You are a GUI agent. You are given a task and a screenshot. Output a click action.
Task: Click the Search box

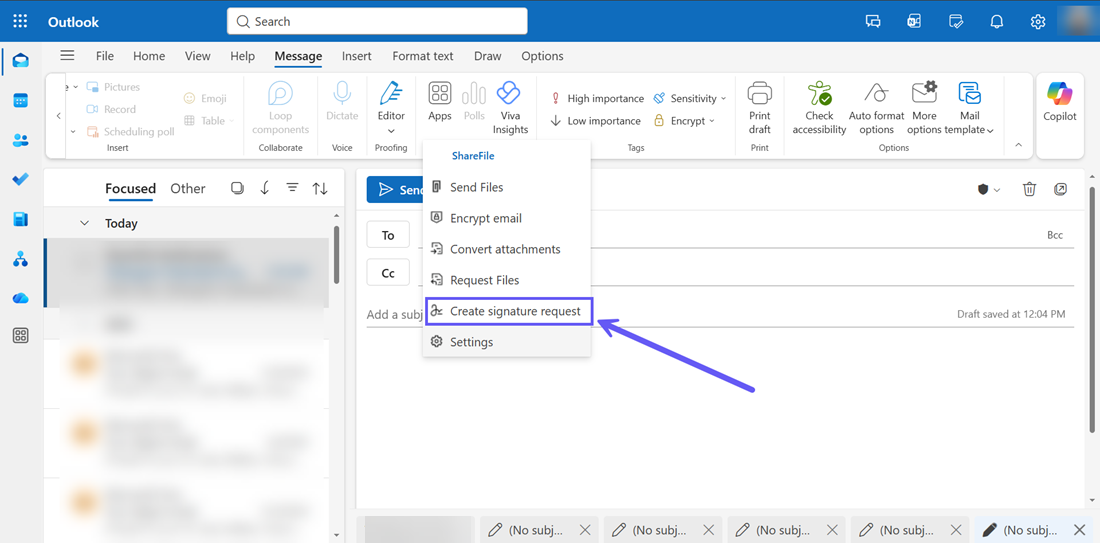pos(377,21)
